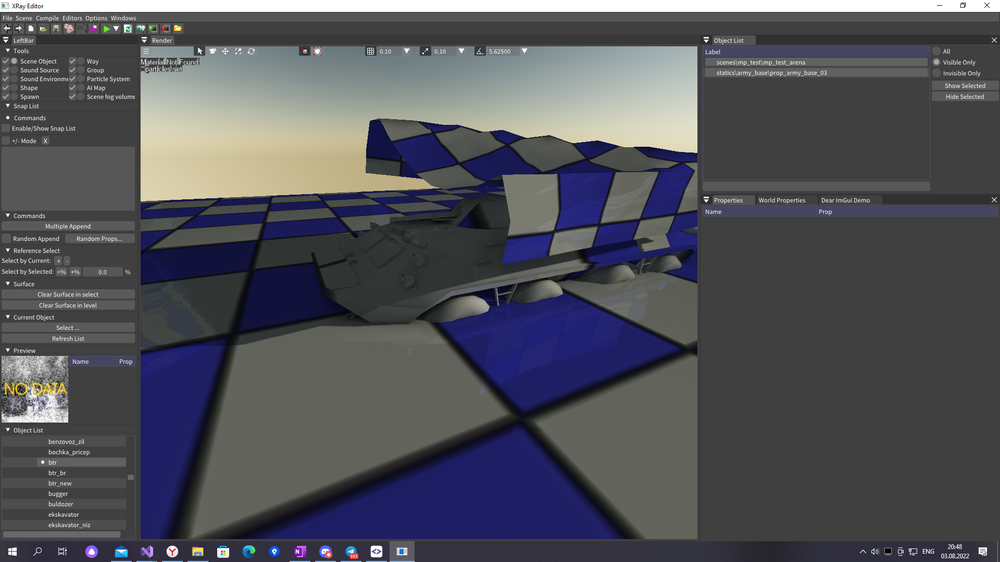Image resolution: width=1000 pixels, height=562 pixels.
Task: Click the undo arrow in toolbar
Action: coord(6,29)
